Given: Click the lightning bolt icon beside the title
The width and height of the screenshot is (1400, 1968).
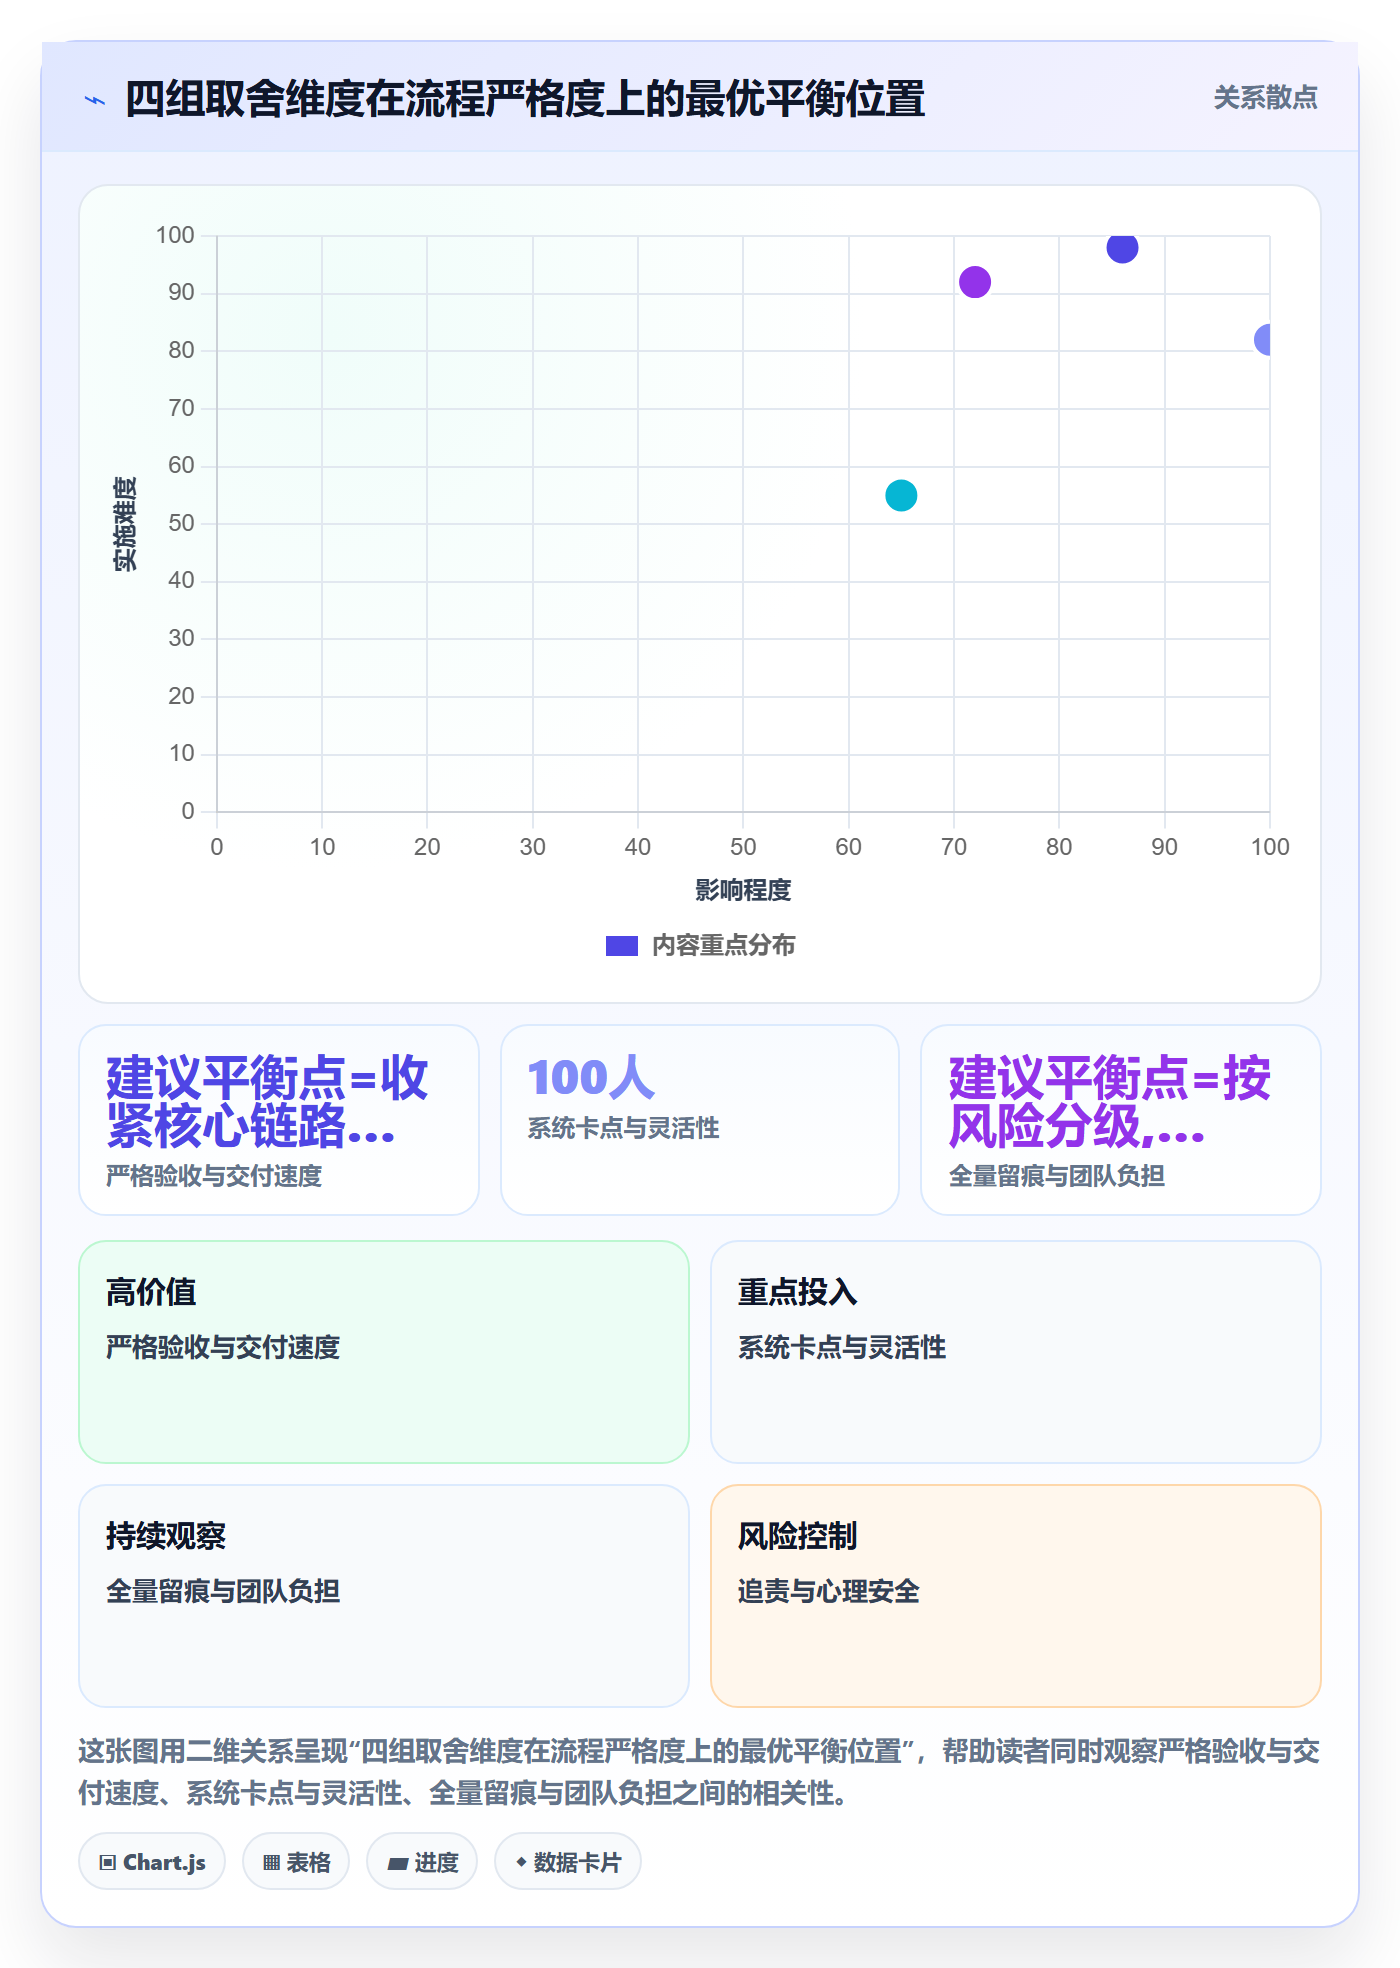Looking at the screenshot, I should (95, 100).
